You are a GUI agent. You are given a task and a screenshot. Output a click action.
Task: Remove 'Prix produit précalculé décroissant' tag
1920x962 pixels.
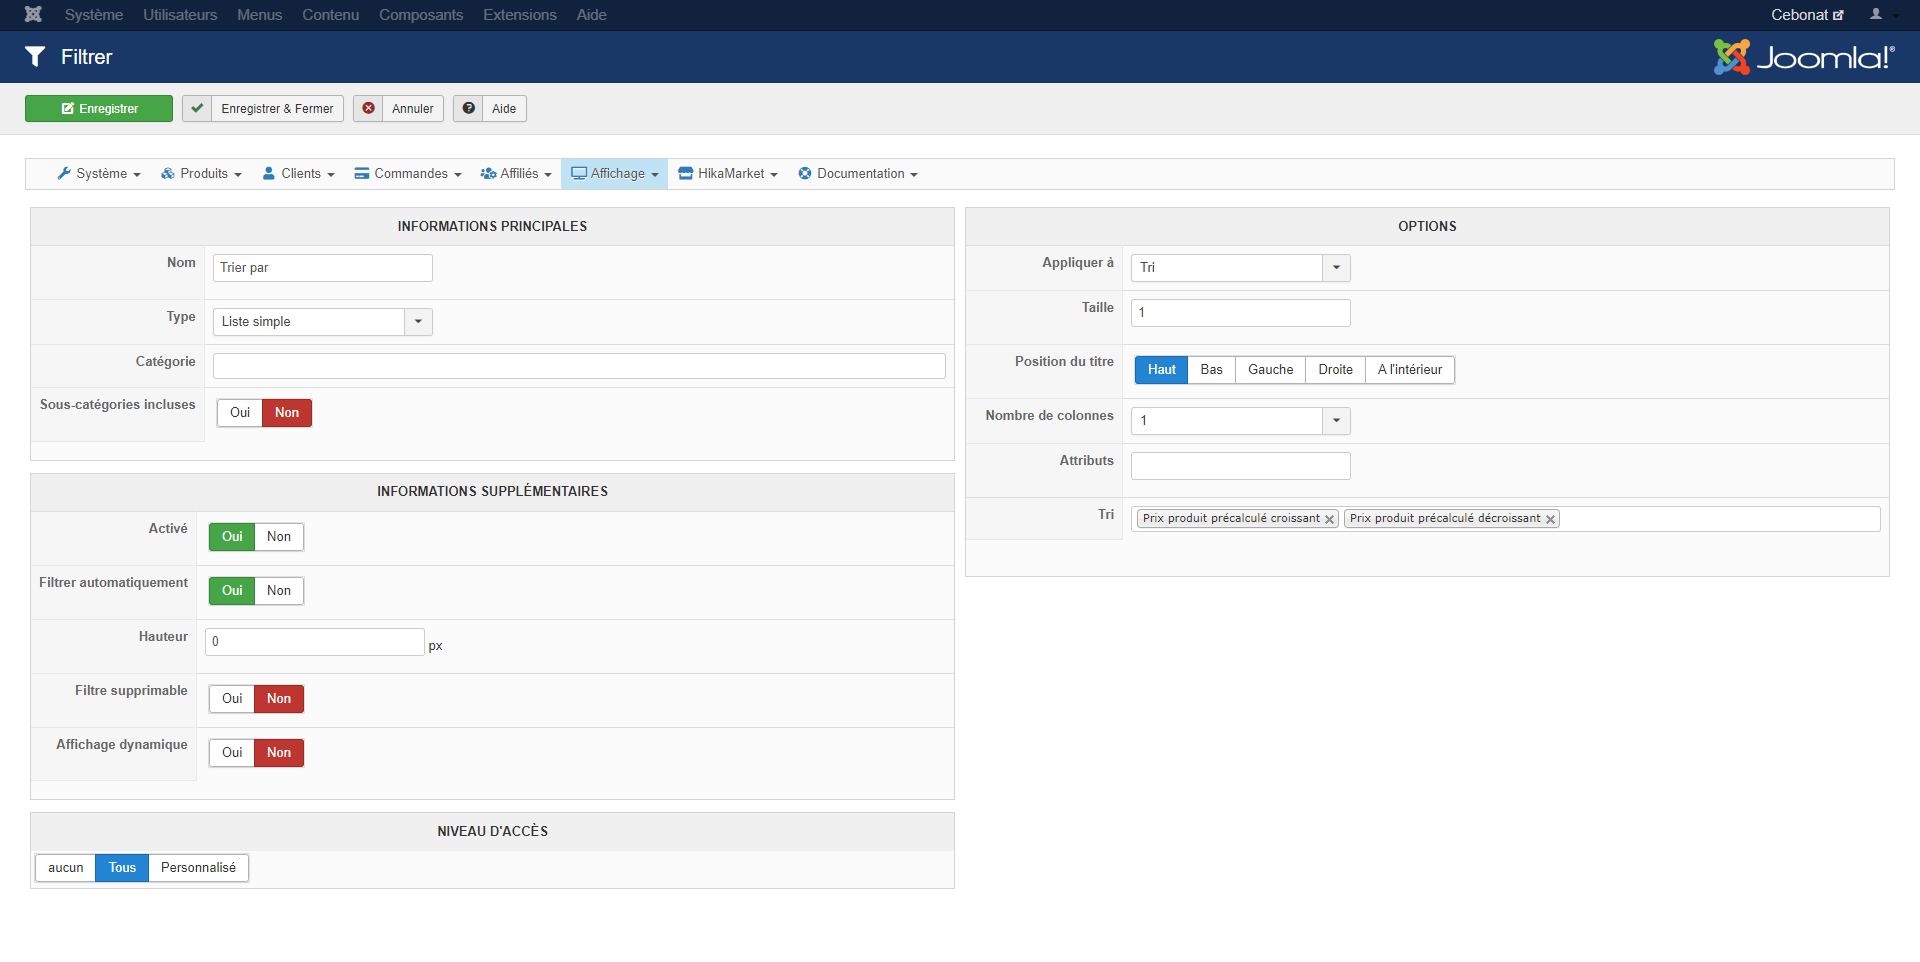coord(1550,519)
